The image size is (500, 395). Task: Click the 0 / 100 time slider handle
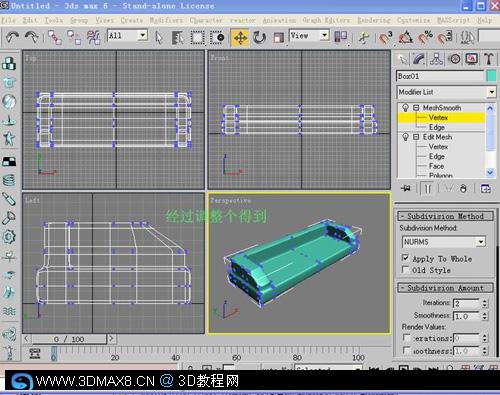[69, 339]
